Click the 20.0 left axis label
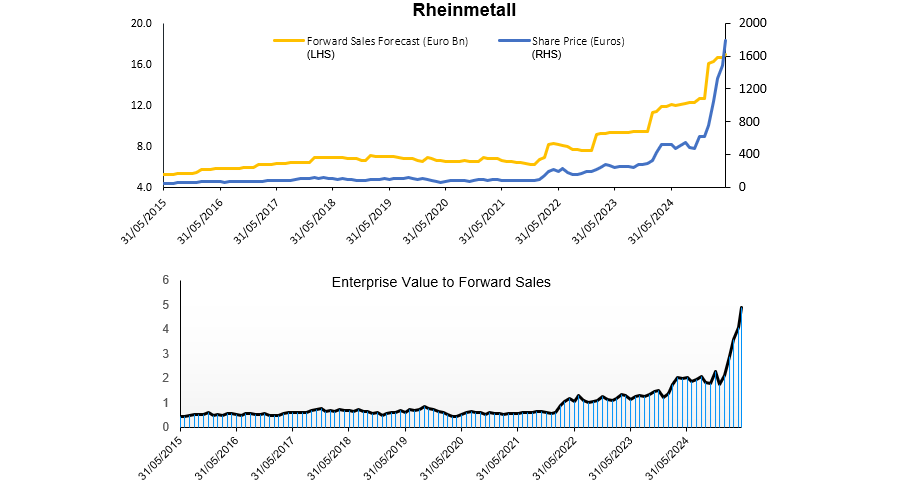Image resolution: width=900 pixels, height=497 pixels. click(x=142, y=23)
